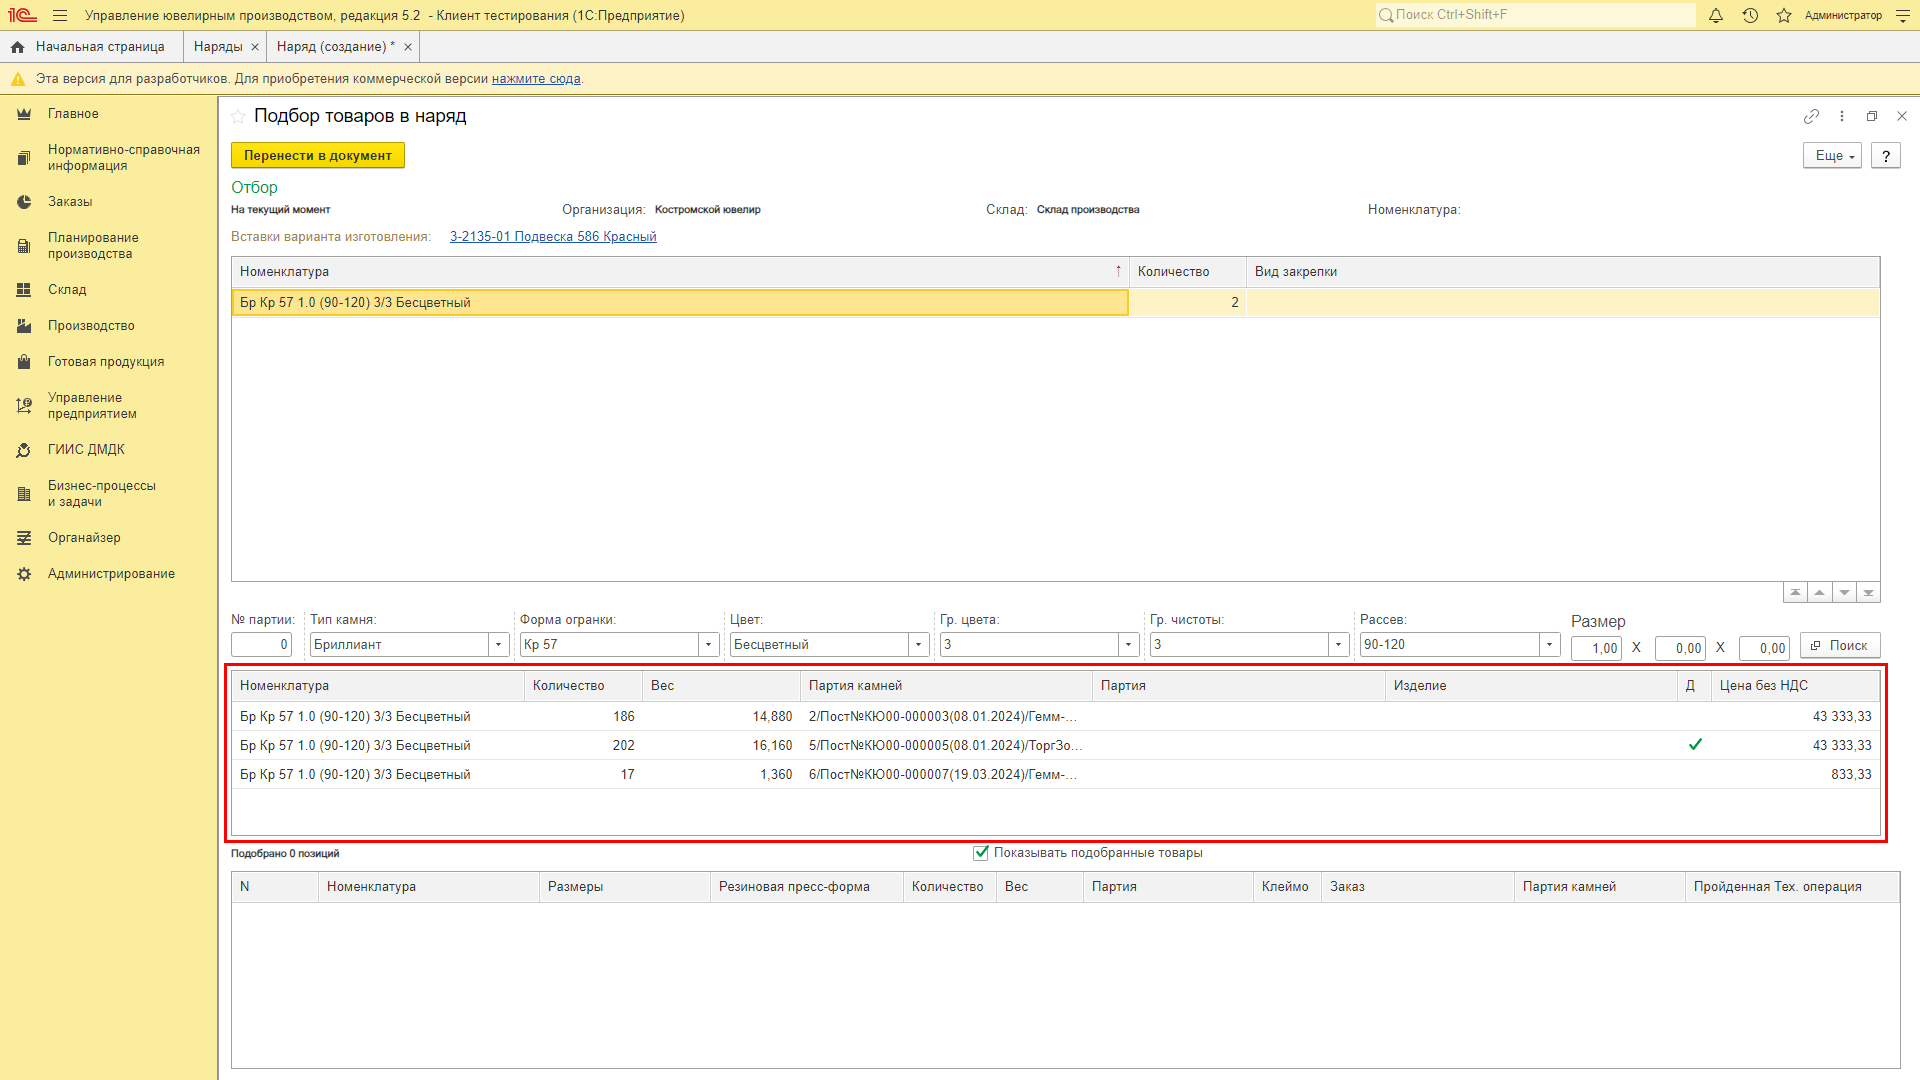Click third Размер field before Поиск
This screenshot has width=1920, height=1080.
pos(1764,648)
